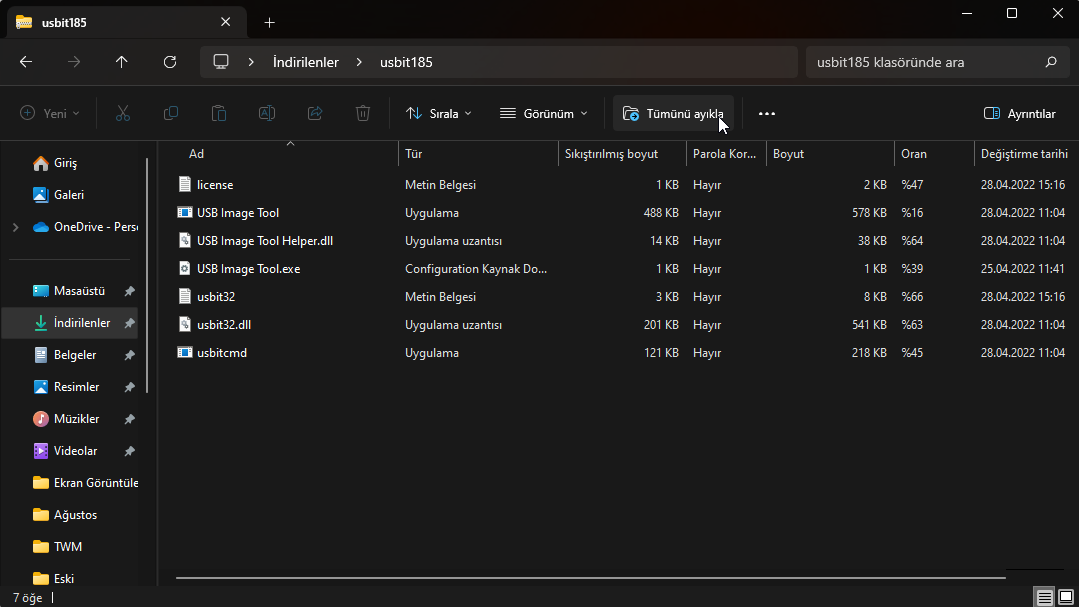Go up one folder level

122,62
